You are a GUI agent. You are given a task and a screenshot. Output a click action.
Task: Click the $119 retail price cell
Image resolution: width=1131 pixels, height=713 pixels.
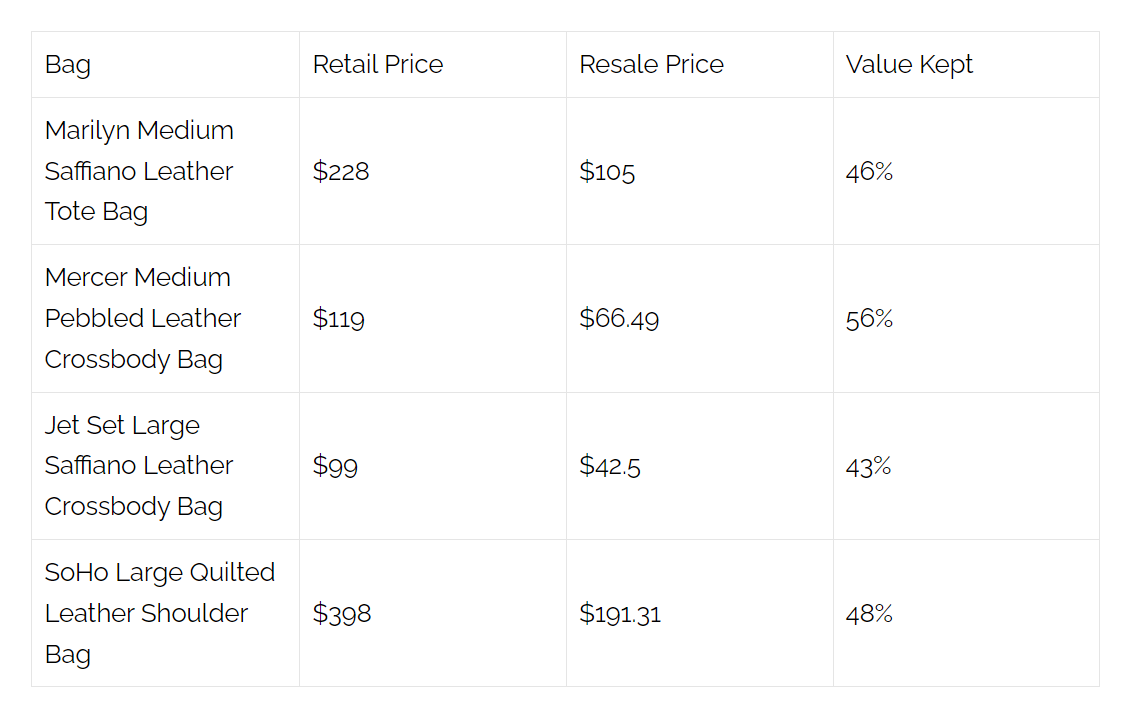coord(339,319)
